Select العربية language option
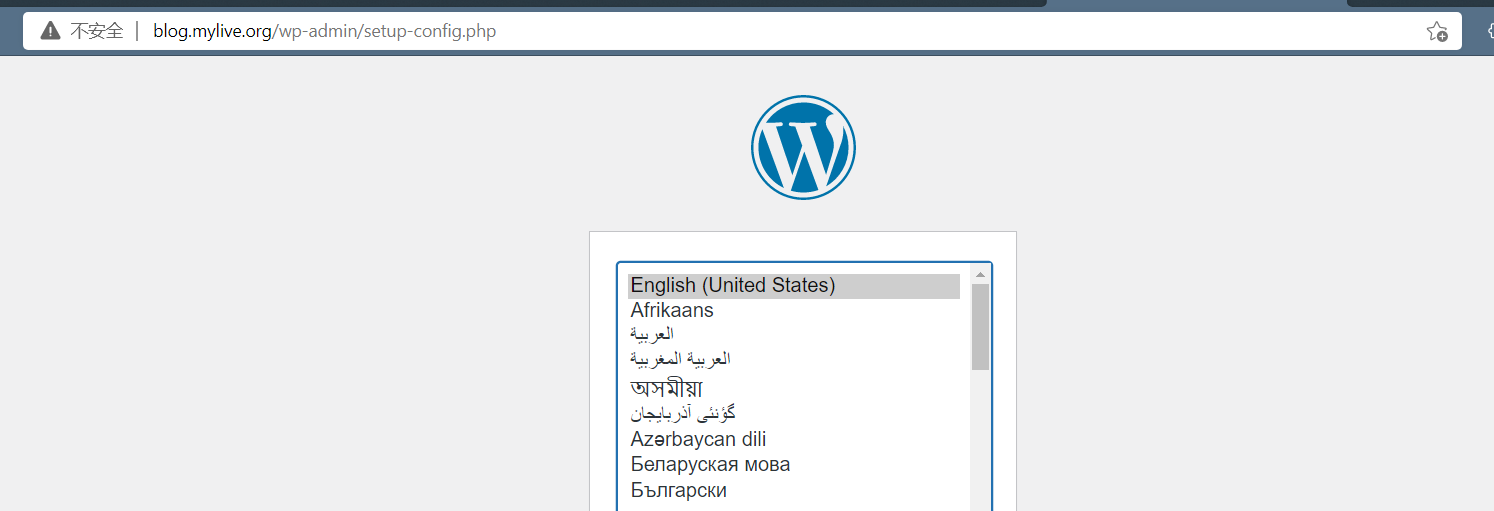1494x511 pixels. click(794, 334)
